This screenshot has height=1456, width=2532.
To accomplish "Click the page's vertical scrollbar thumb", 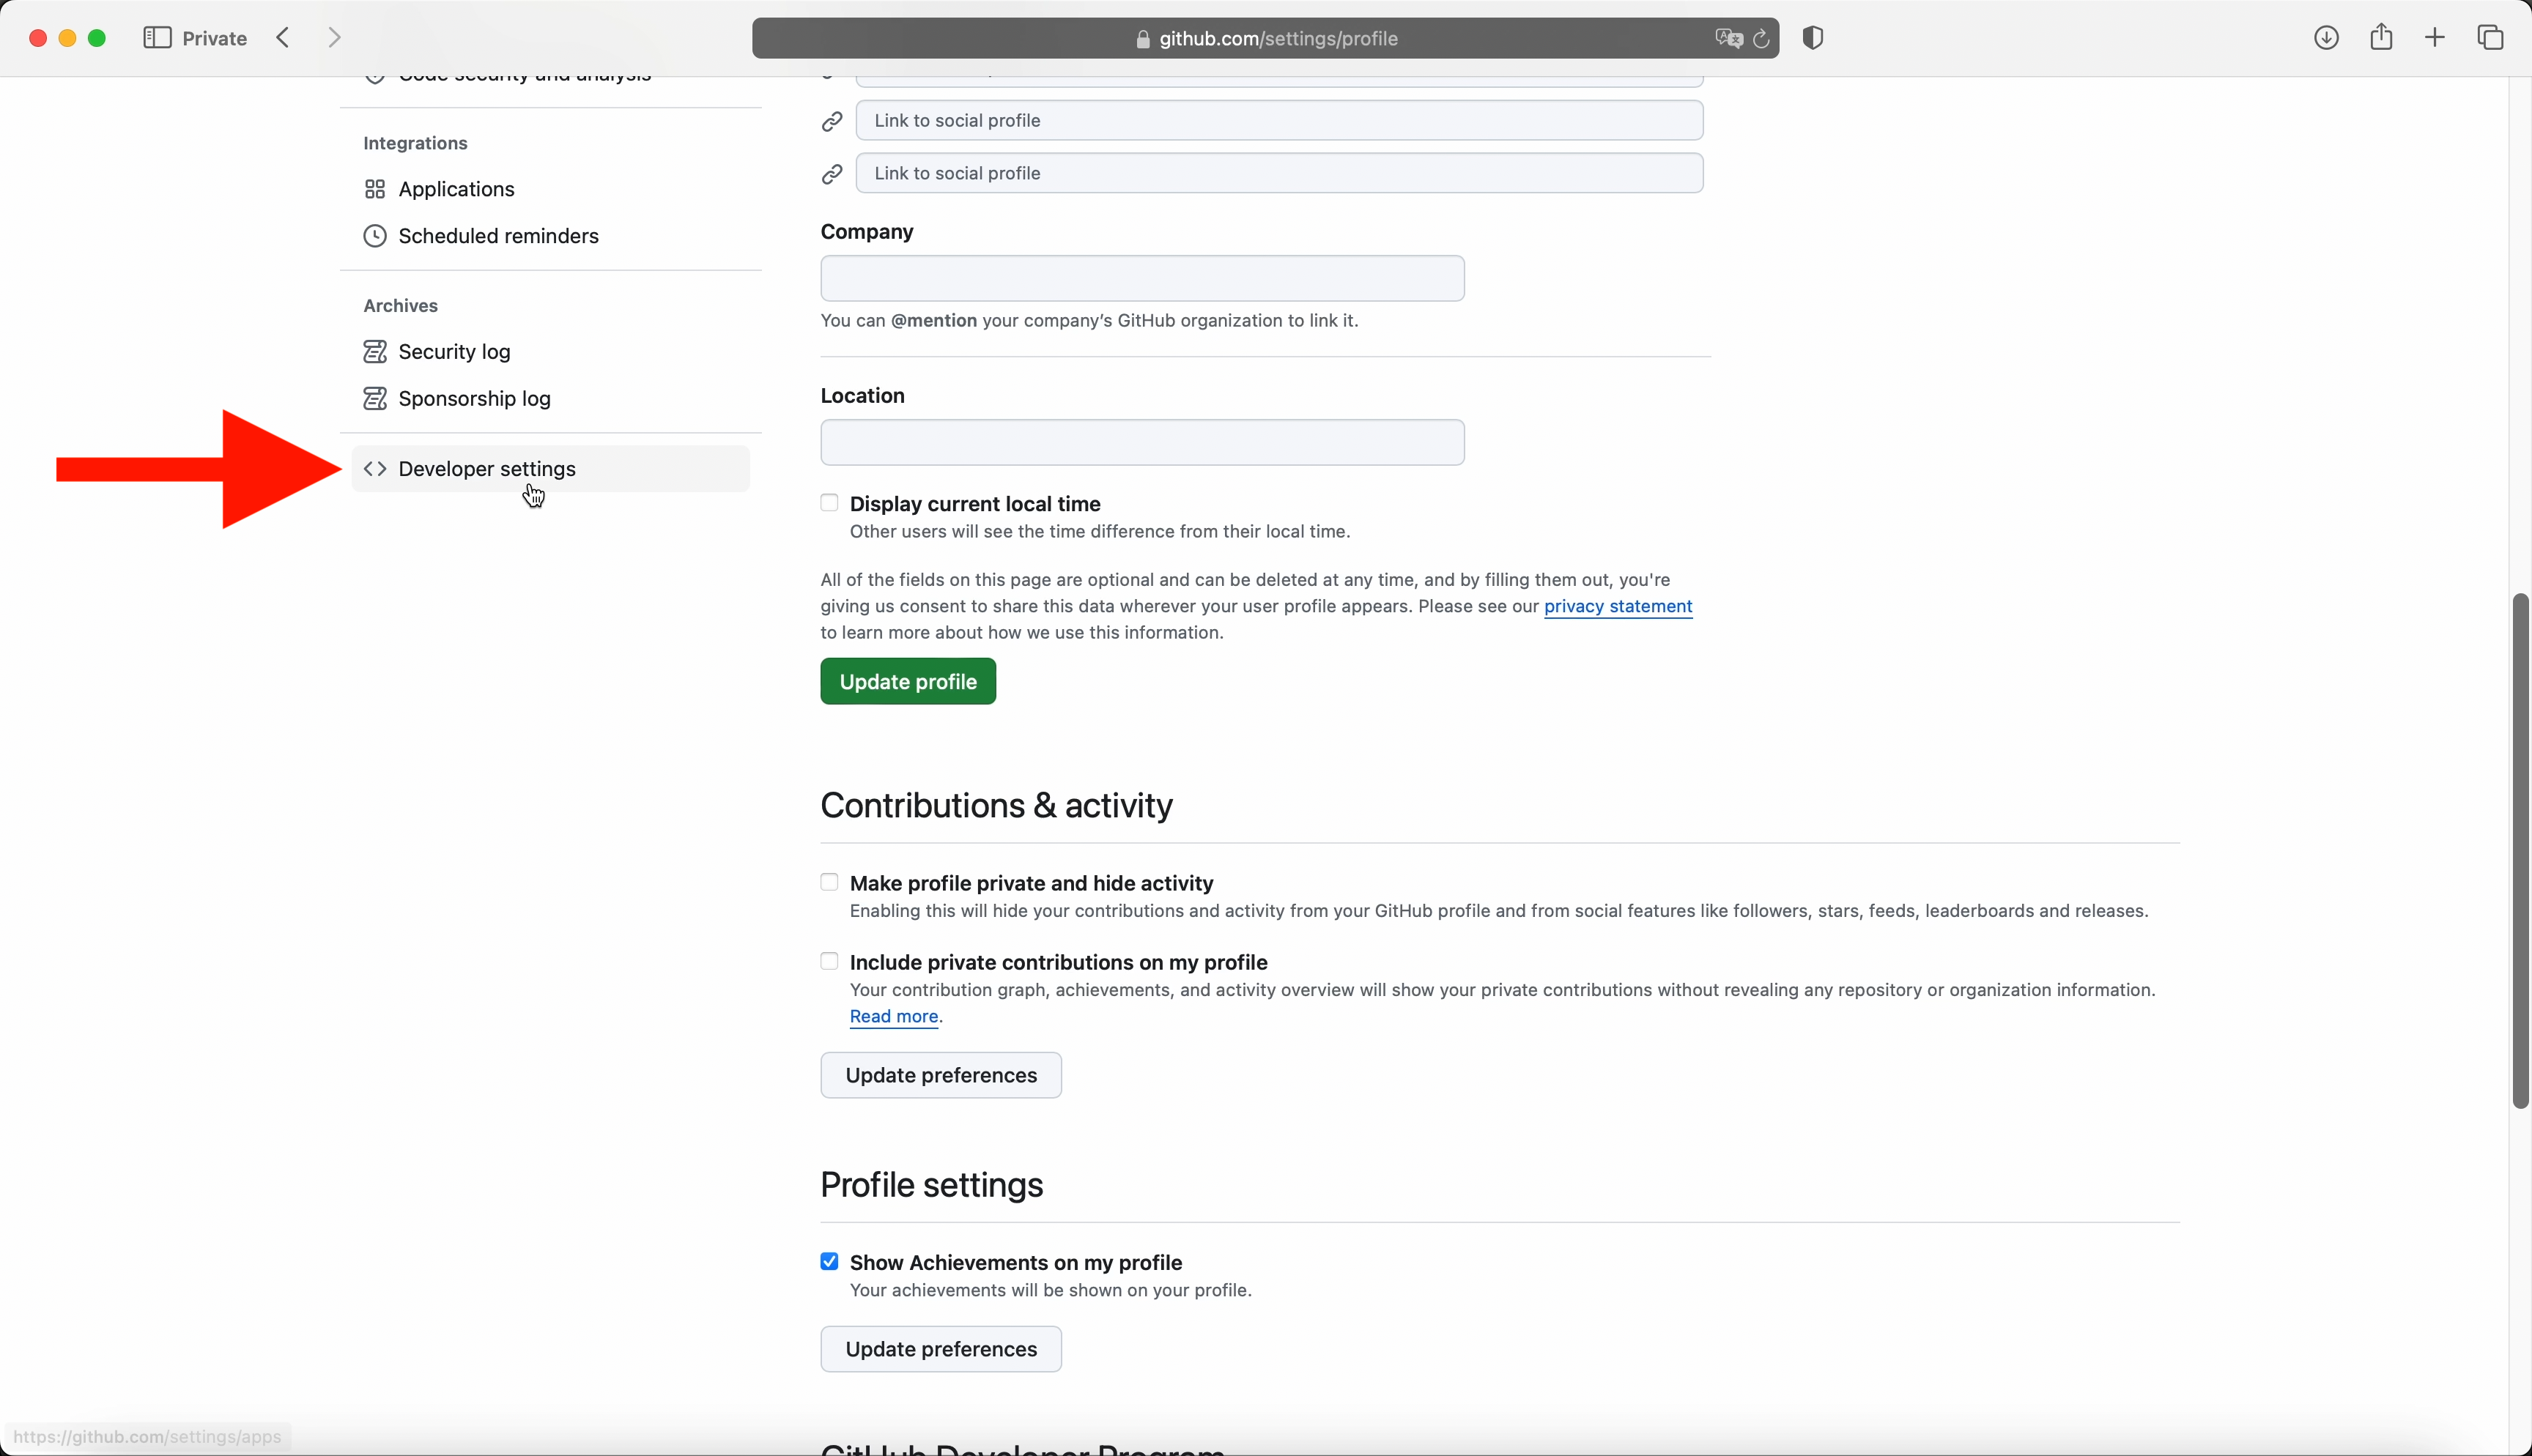I will click(x=2520, y=850).
